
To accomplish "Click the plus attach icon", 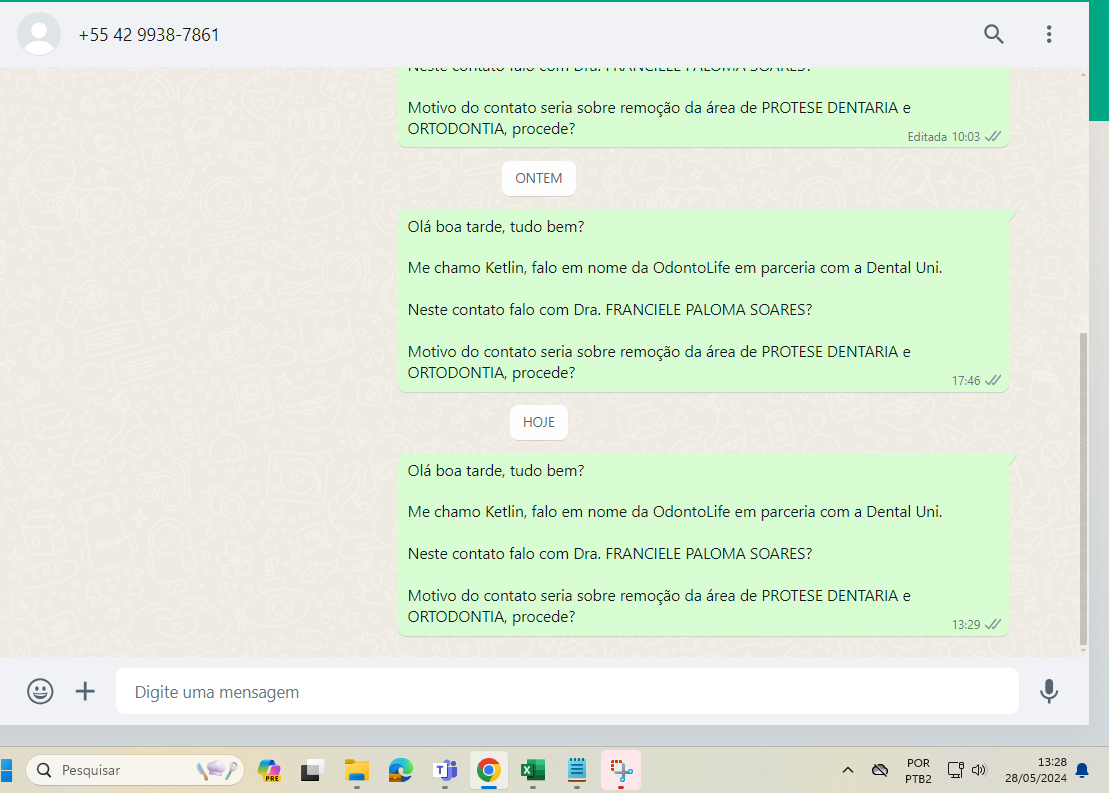I will (x=85, y=691).
